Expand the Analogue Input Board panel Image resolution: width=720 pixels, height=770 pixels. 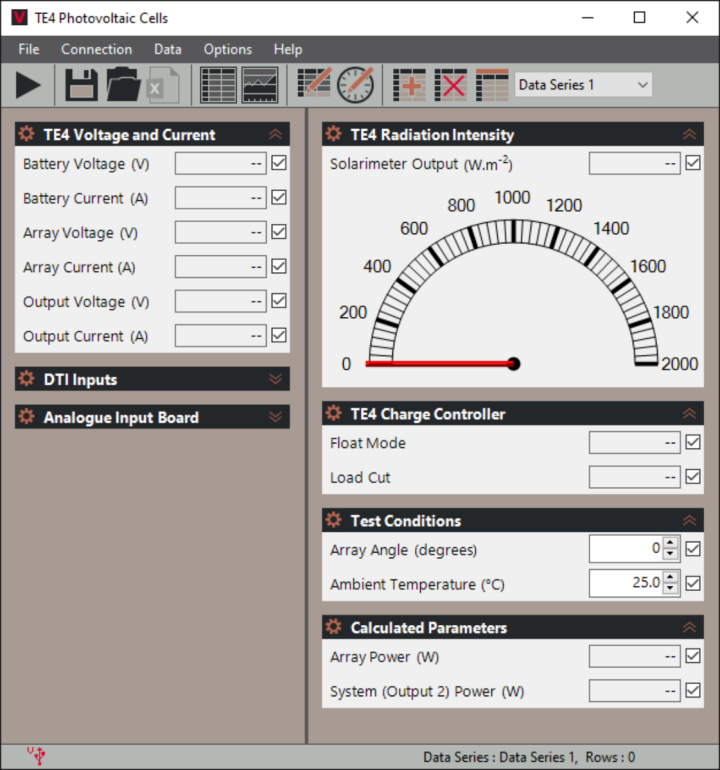tap(276, 417)
